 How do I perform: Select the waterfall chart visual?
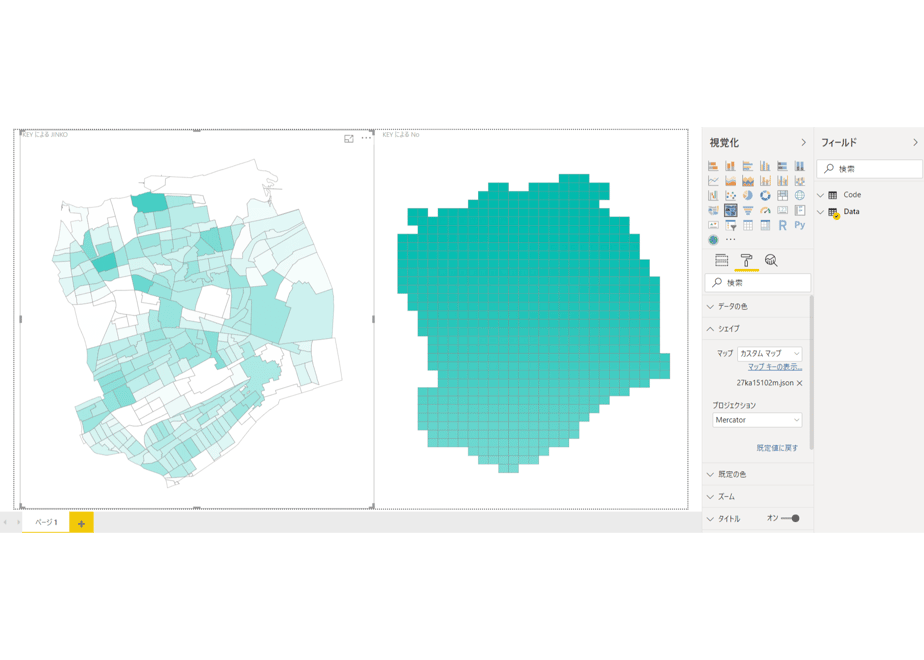[x=713, y=195]
